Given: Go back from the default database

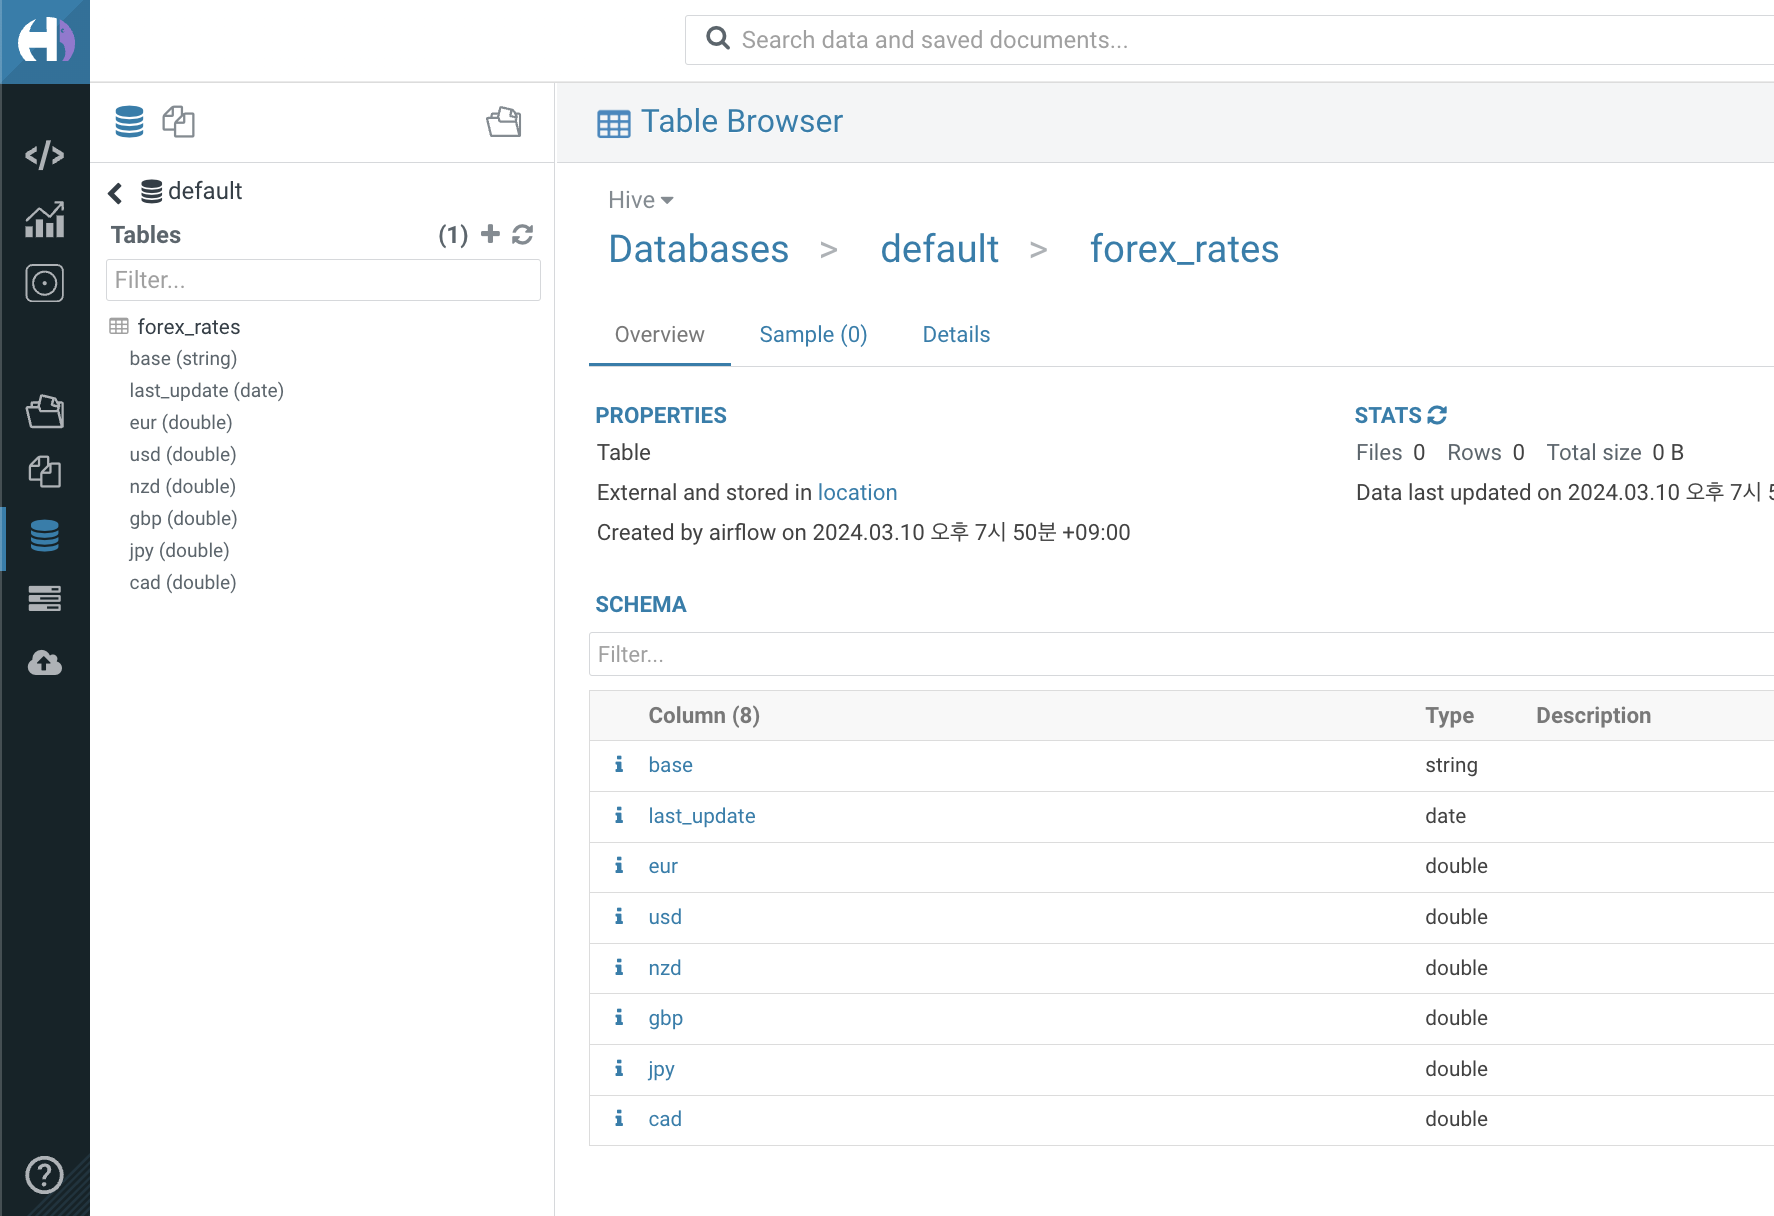Looking at the screenshot, I should (116, 192).
